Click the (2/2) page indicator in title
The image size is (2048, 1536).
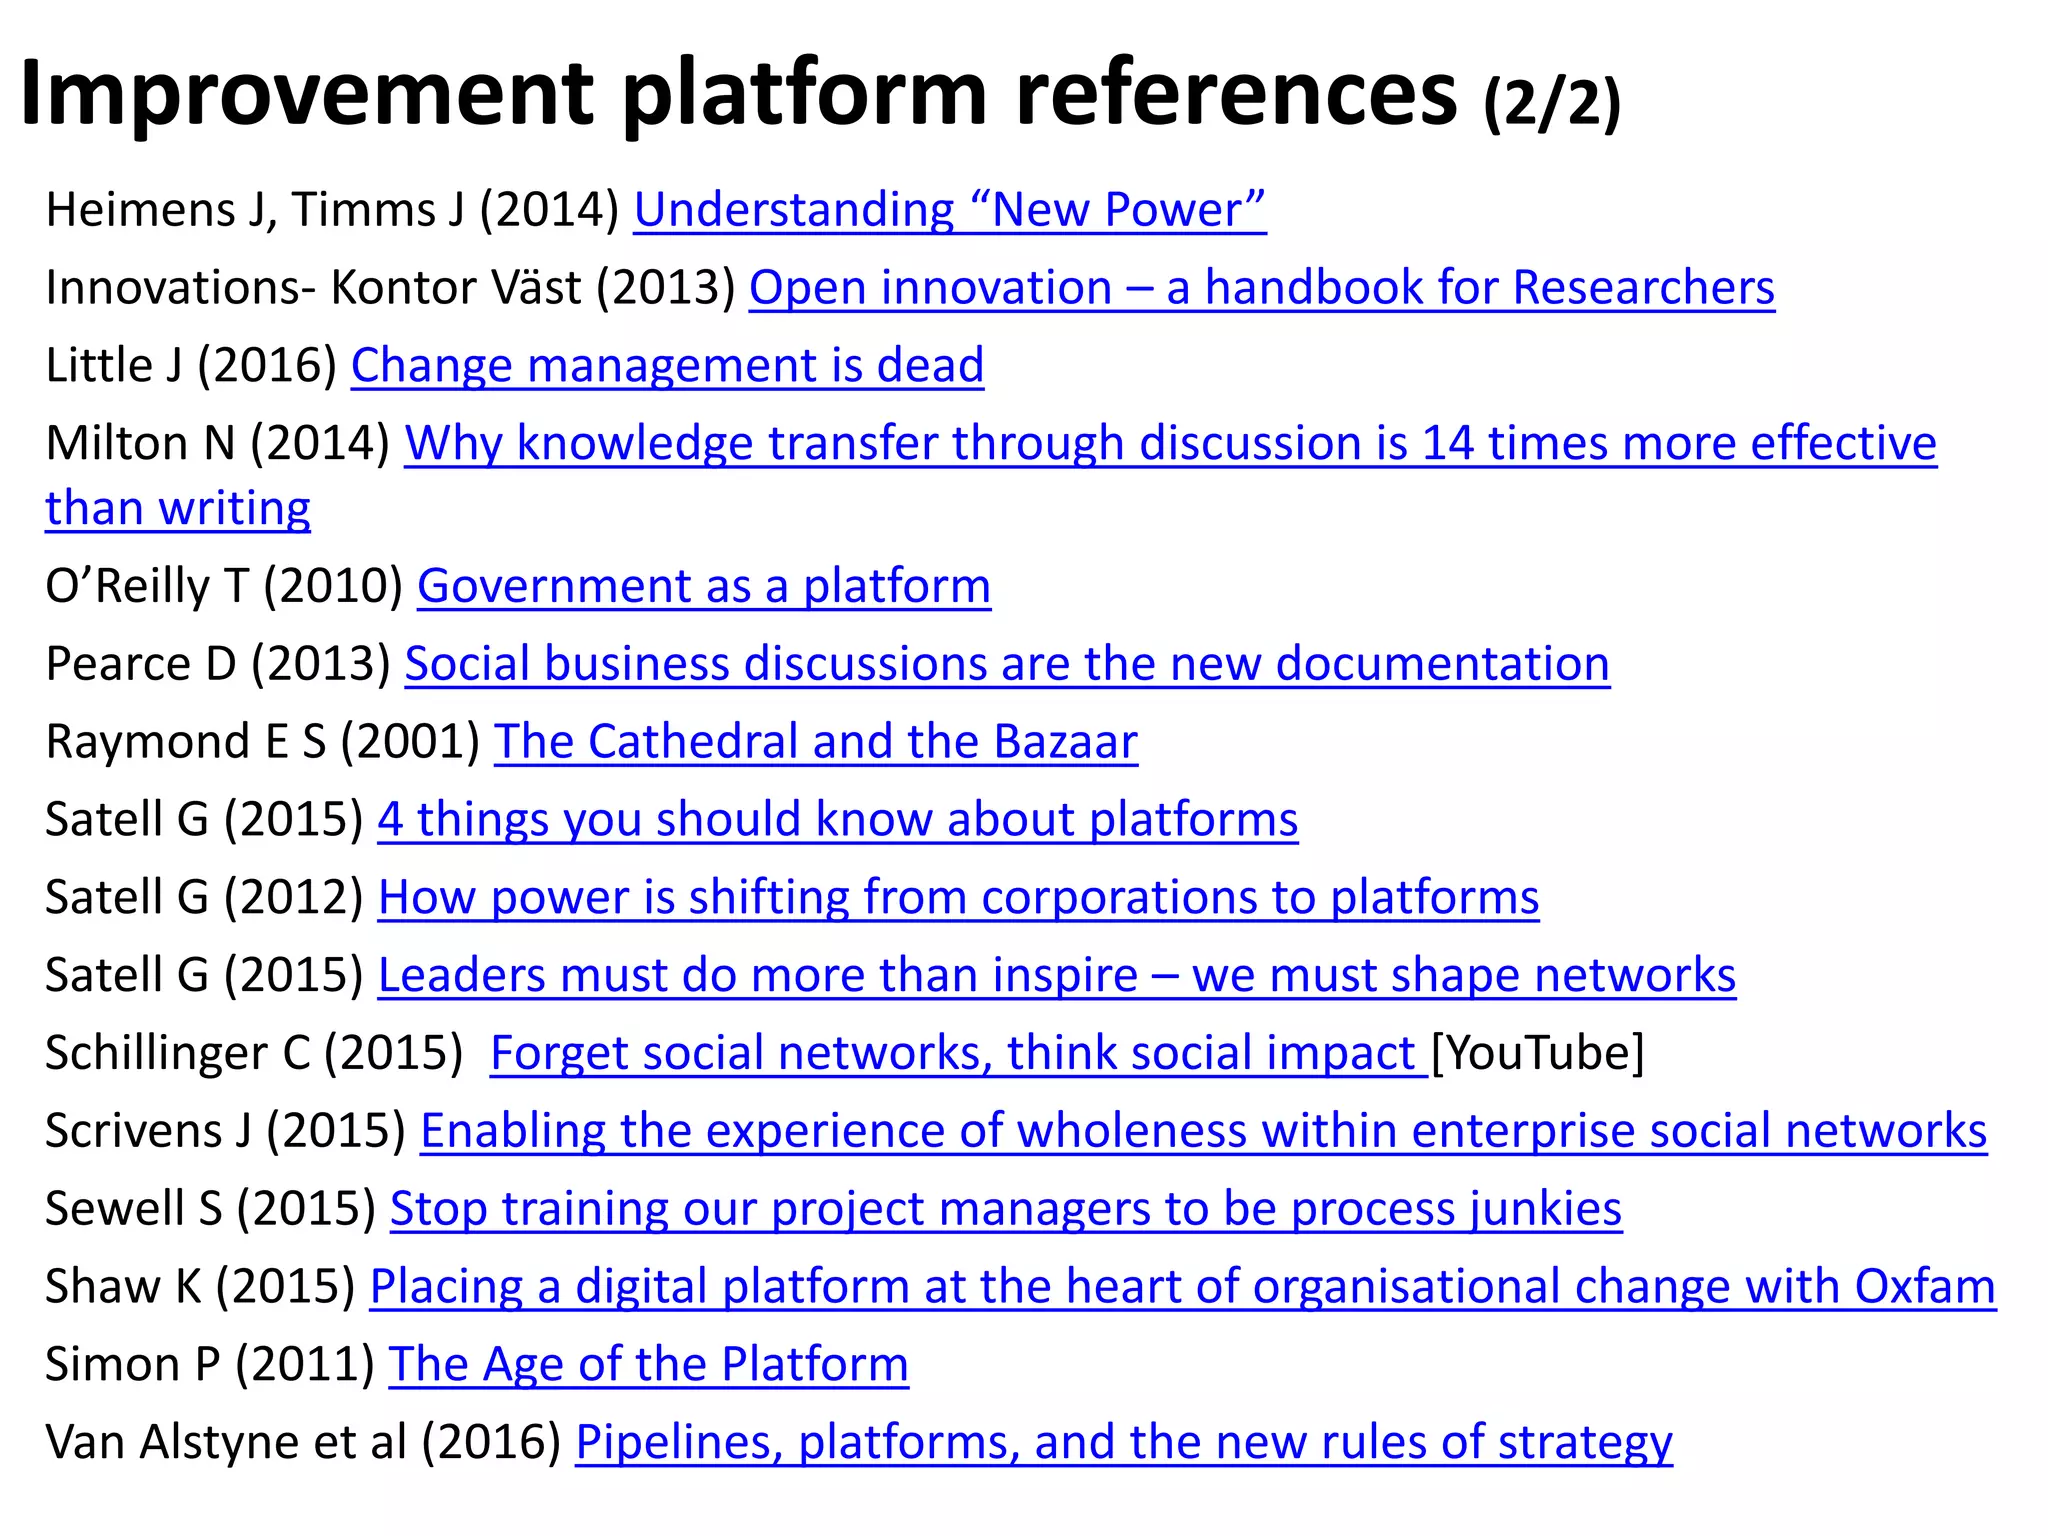click(1551, 103)
